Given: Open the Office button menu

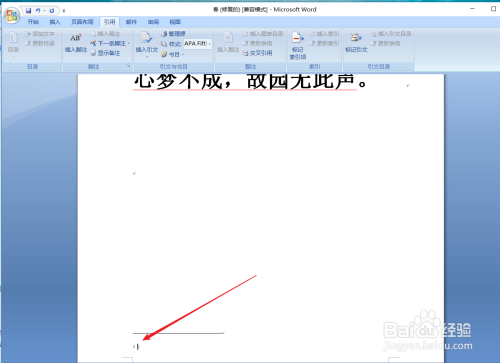Looking at the screenshot, I should pos(12,15).
